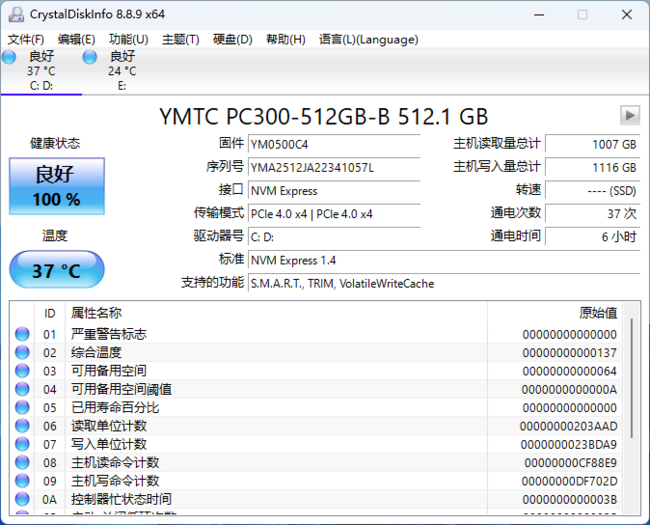Click status orb for 读取单位计数 row
This screenshot has height=525, width=650.
[22, 426]
